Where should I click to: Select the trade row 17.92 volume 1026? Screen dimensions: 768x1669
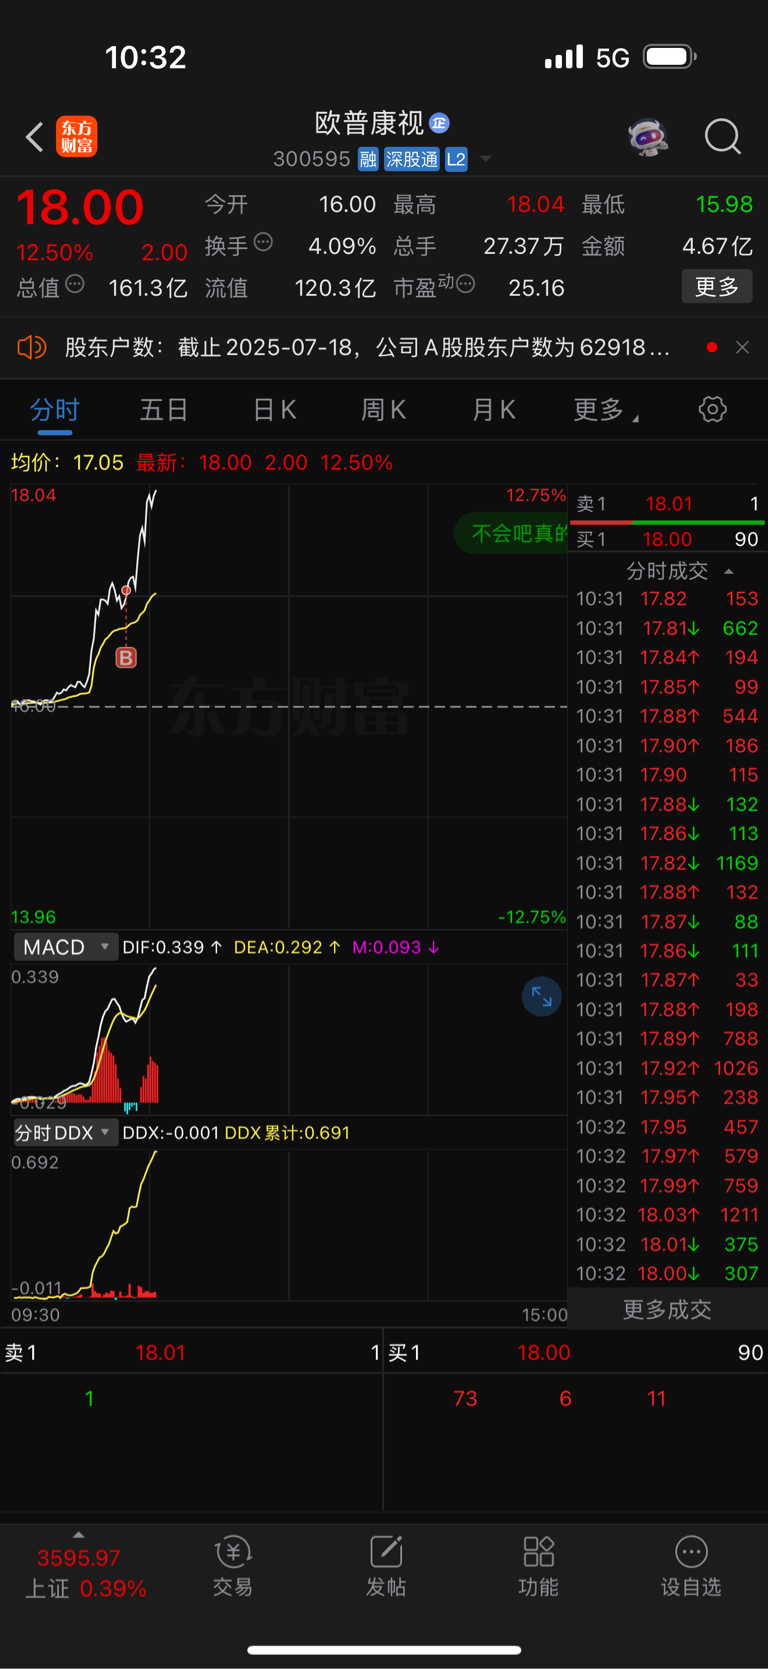pyautogui.click(x=668, y=1068)
